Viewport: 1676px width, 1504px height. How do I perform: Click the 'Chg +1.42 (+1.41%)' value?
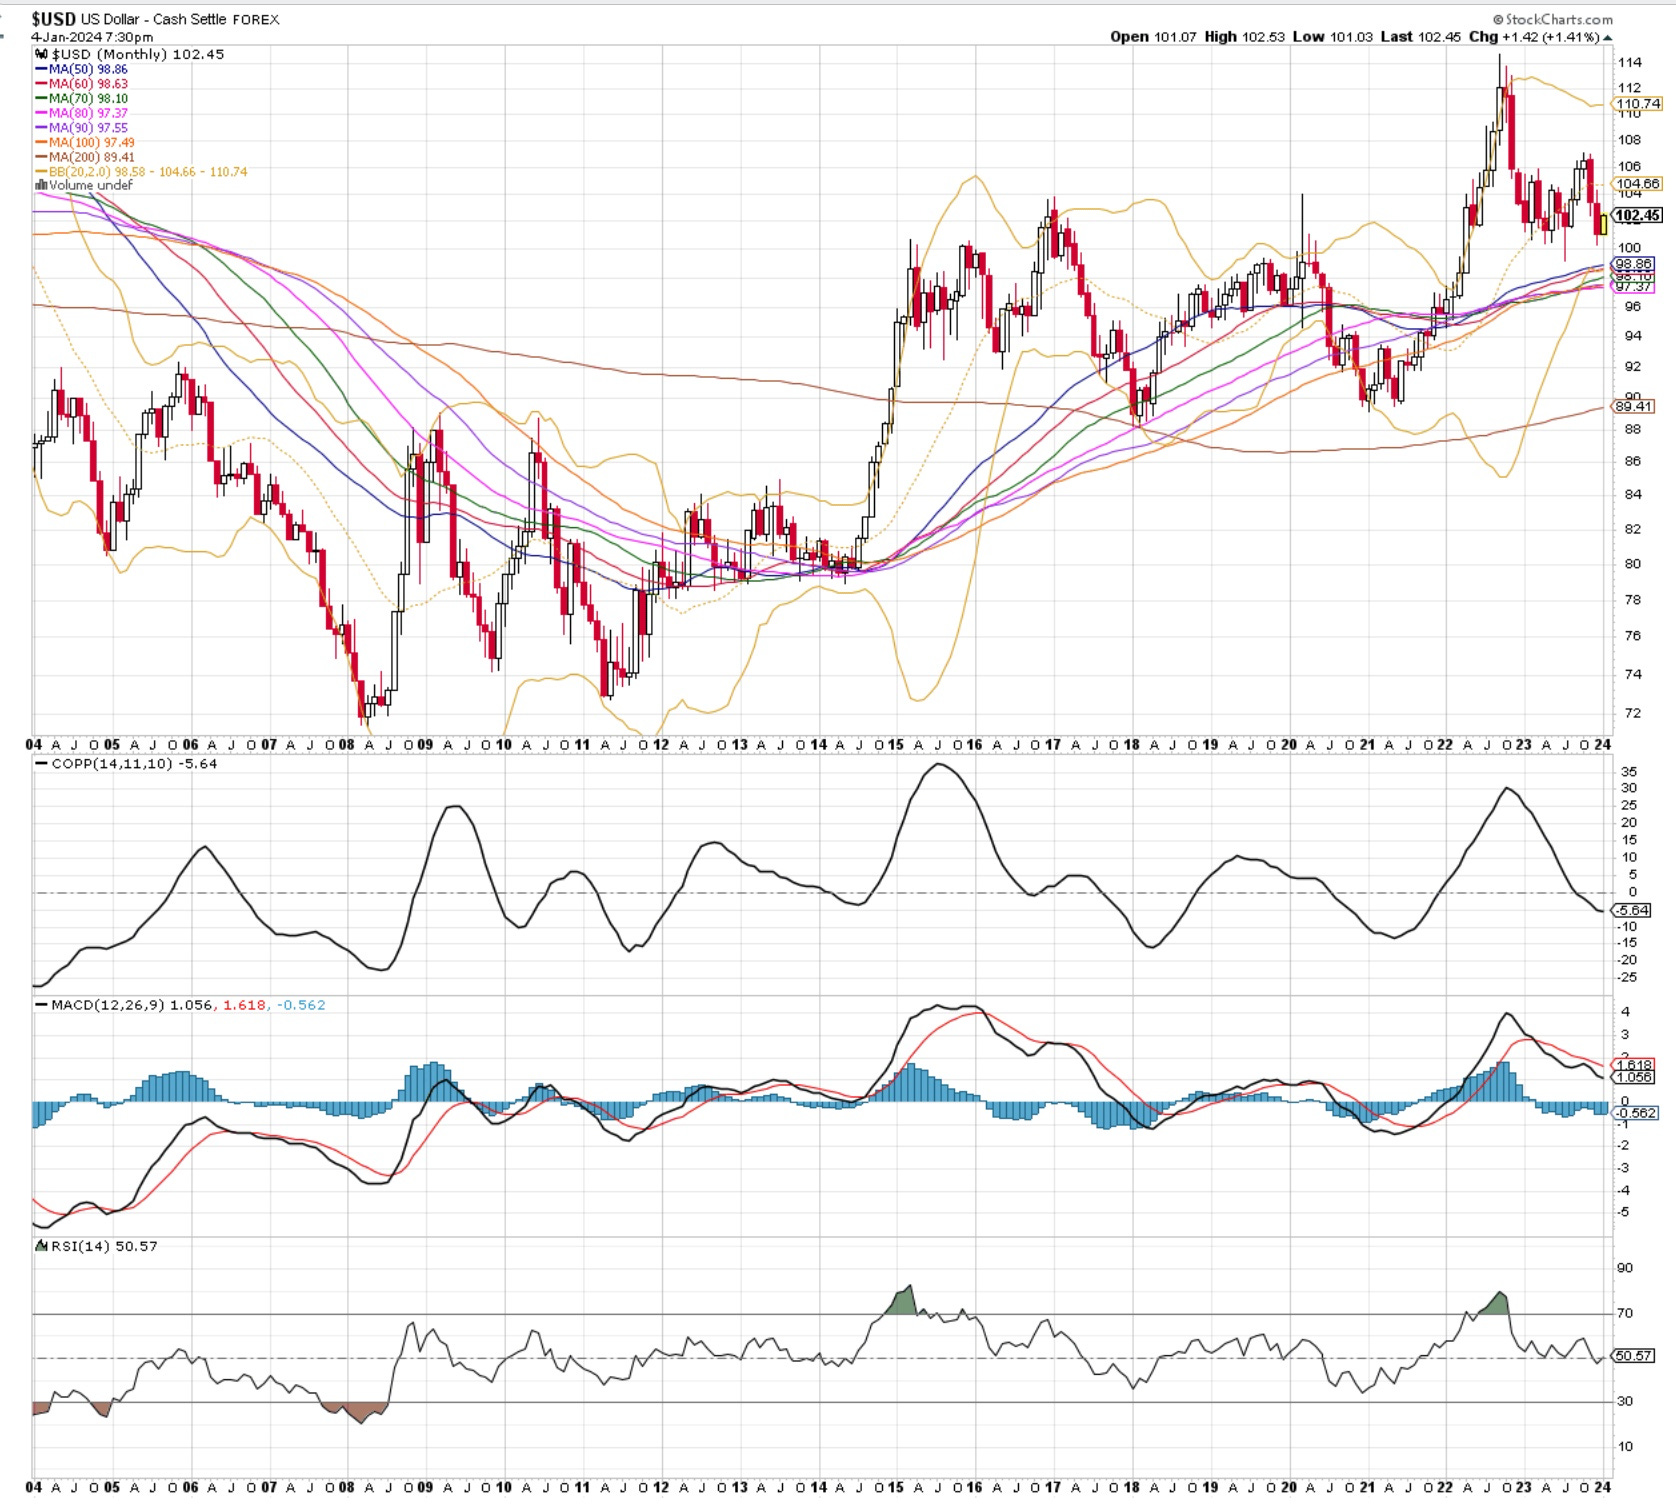[x=1534, y=36]
